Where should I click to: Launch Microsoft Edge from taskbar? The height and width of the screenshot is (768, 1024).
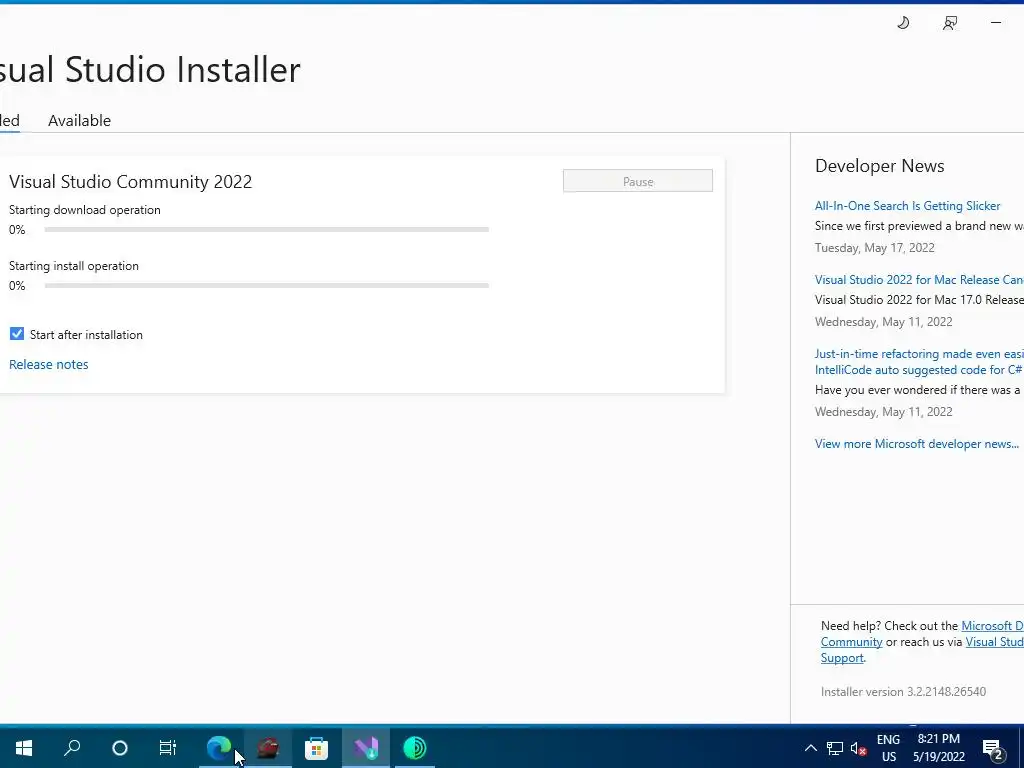pos(219,748)
